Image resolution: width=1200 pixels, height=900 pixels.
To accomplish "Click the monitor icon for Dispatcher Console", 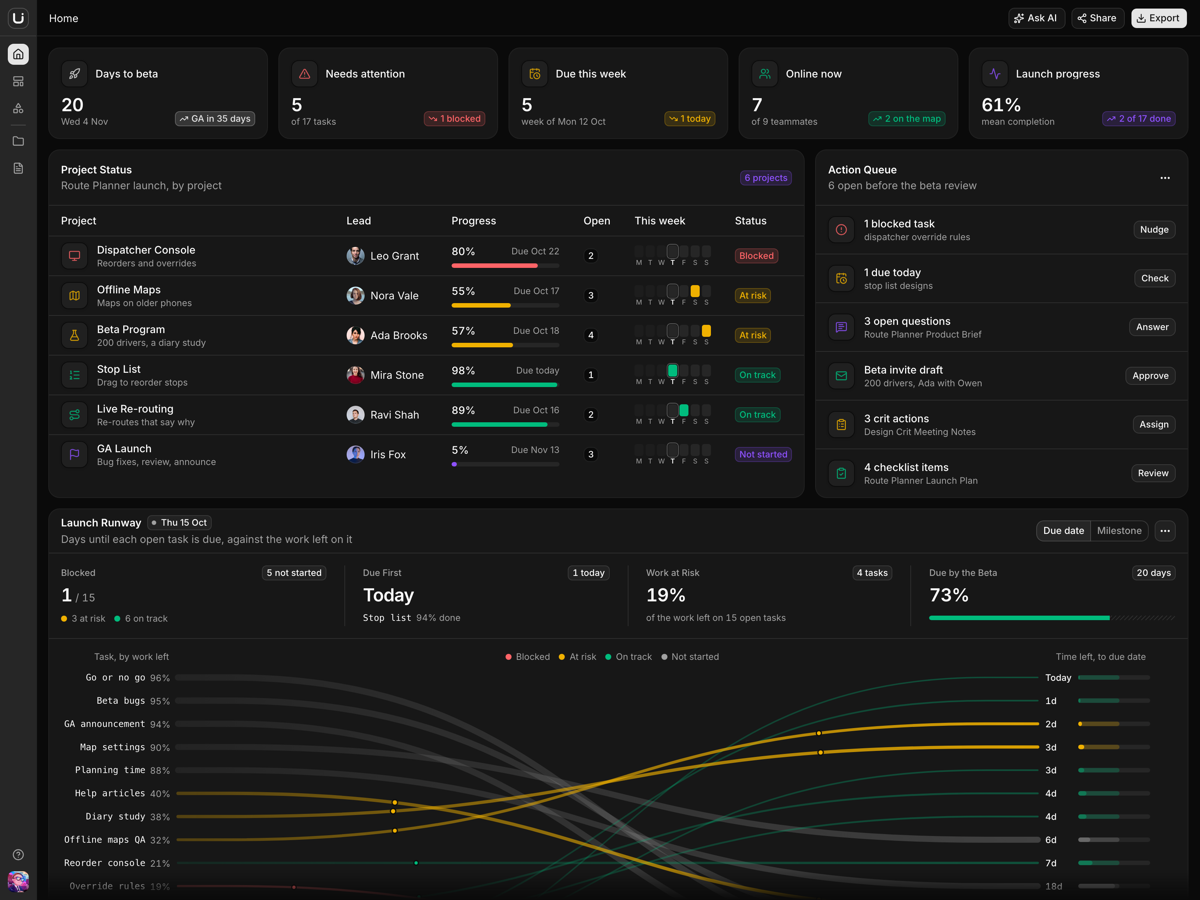I will pyautogui.click(x=74, y=256).
